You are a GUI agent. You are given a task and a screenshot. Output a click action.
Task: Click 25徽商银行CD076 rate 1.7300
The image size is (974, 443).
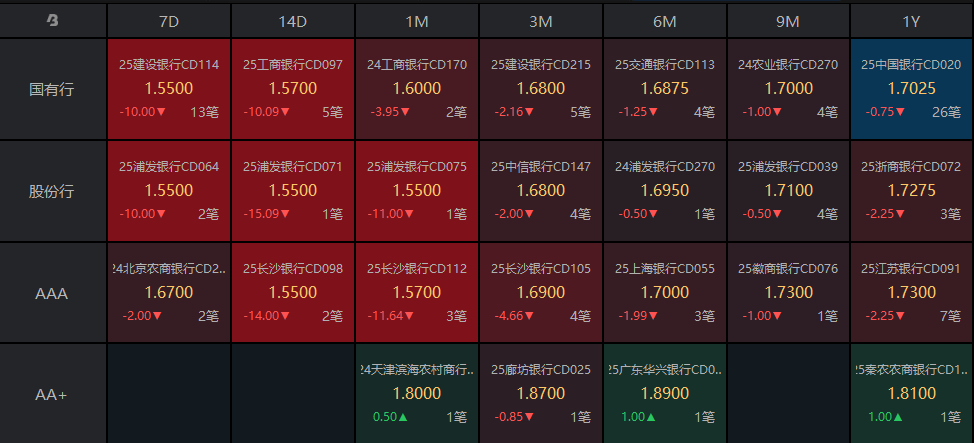[x=788, y=291]
